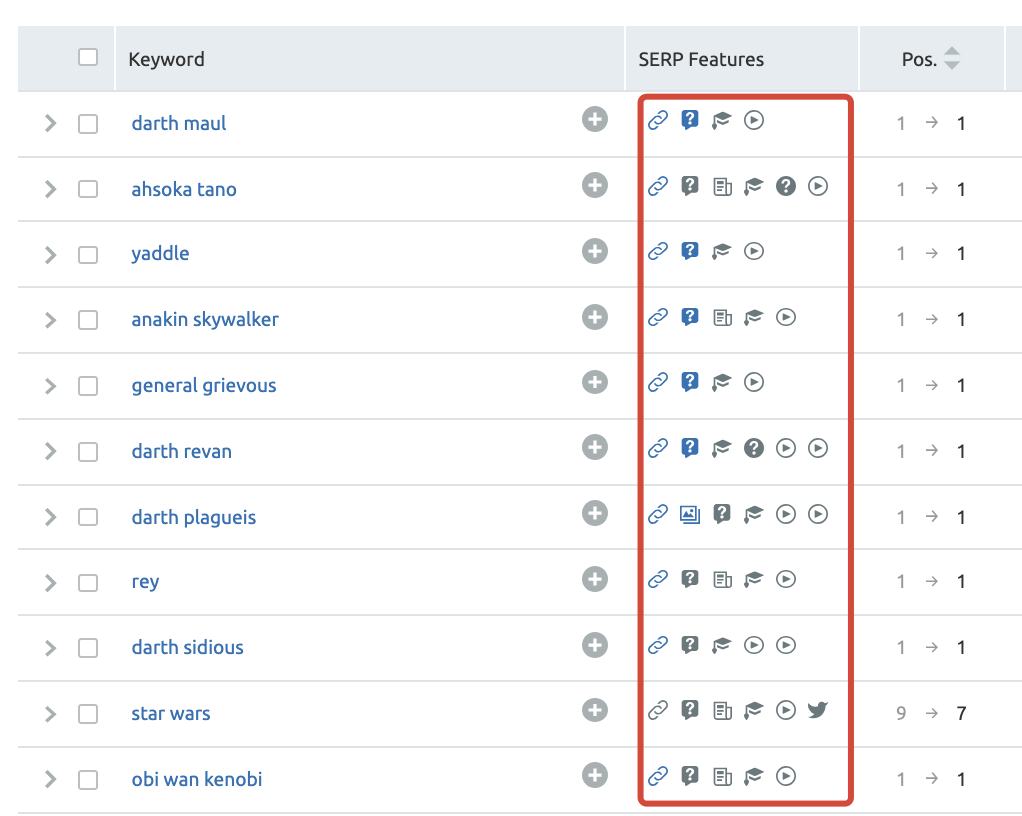The width and height of the screenshot is (1022, 816).
Task: Click the top stories news icon for ahsoka tano
Action: (x=722, y=187)
